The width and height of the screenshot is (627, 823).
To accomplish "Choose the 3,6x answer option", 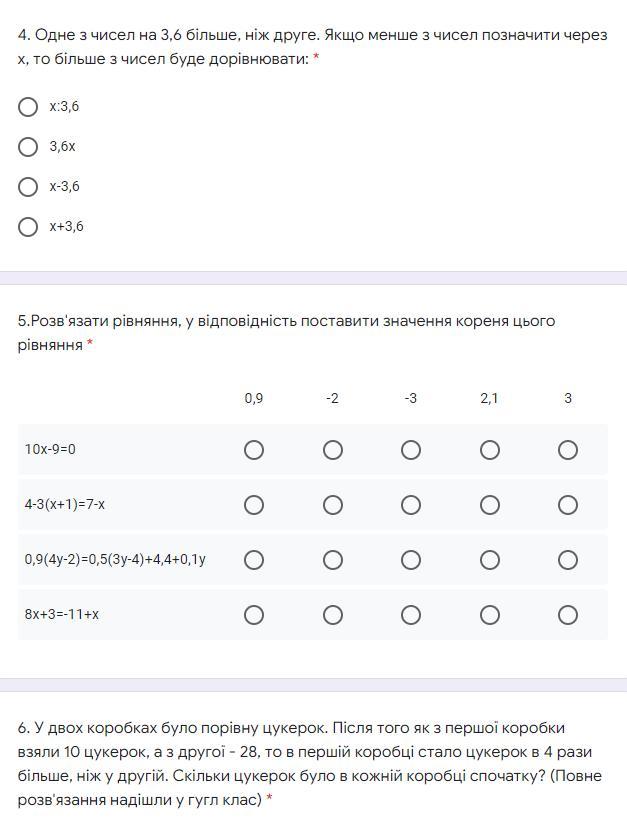I will pyautogui.click(x=29, y=147).
